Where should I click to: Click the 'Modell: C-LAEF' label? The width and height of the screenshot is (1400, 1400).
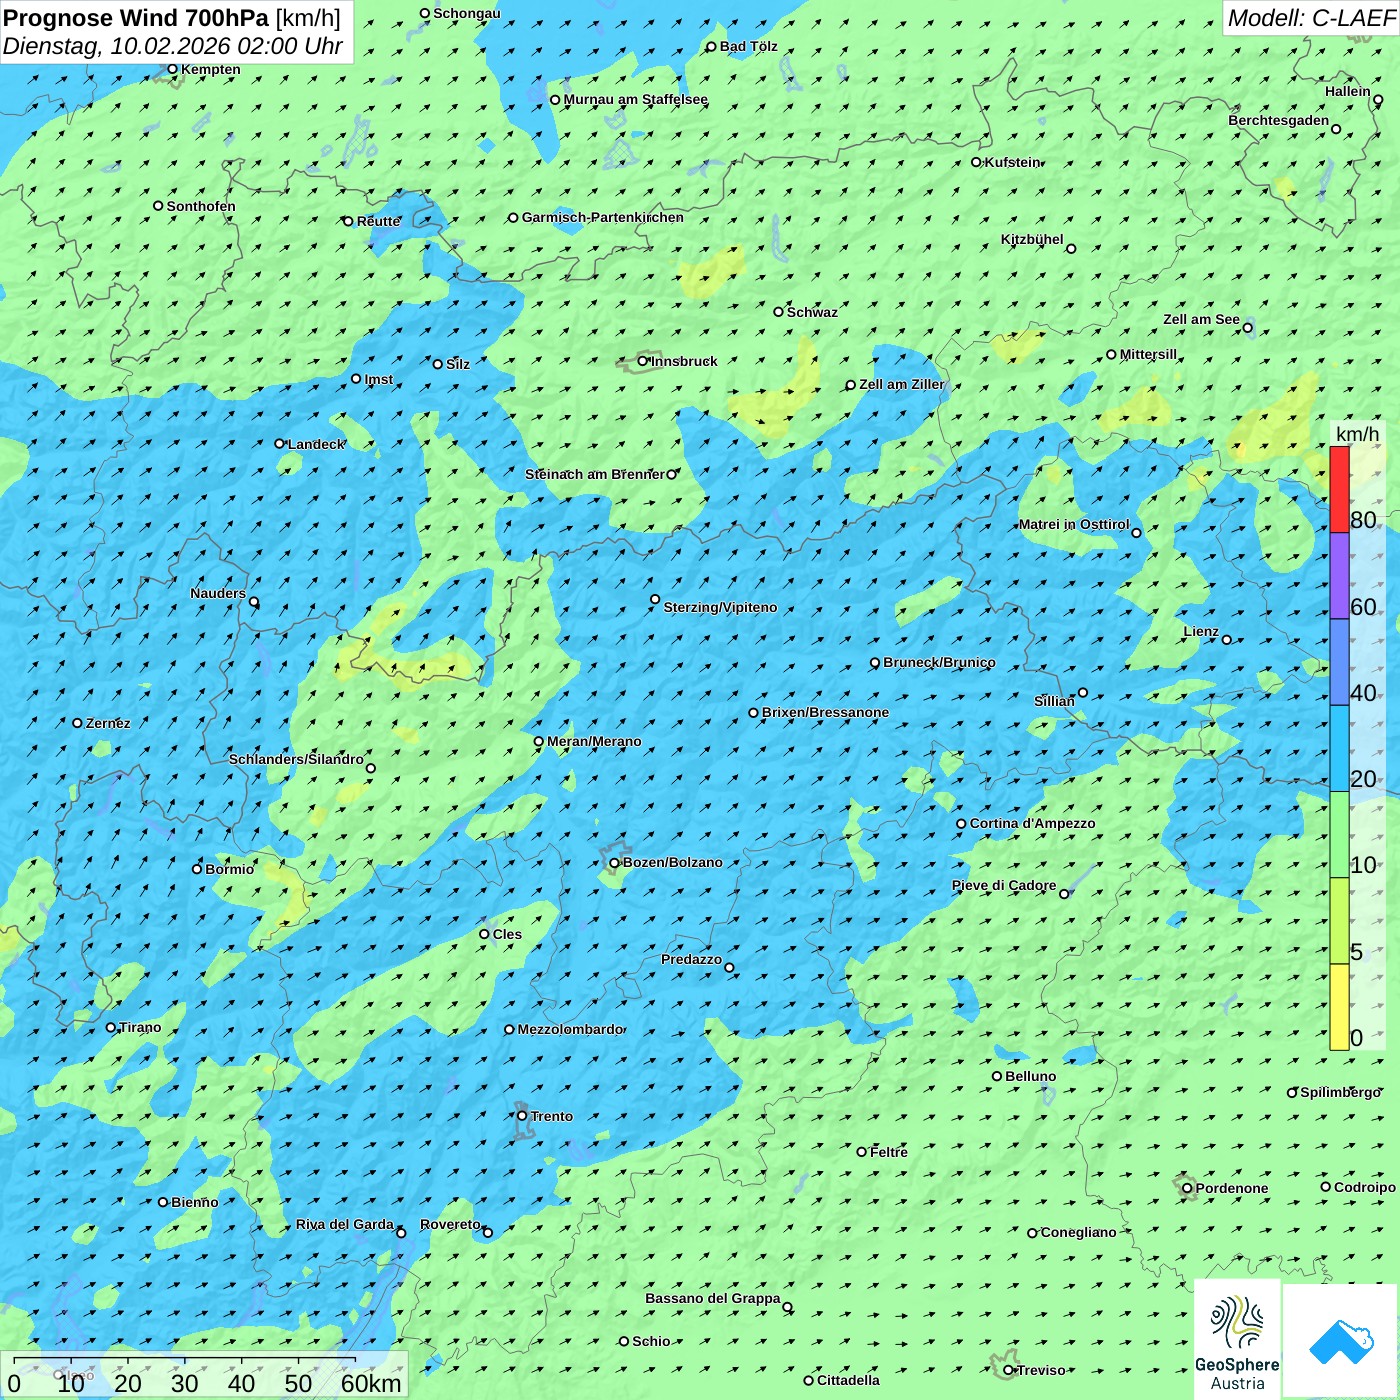[x=1311, y=18]
